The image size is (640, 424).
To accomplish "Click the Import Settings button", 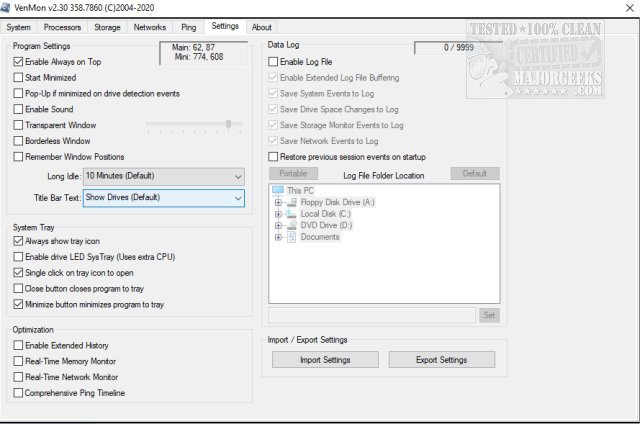I will (325, 360).
